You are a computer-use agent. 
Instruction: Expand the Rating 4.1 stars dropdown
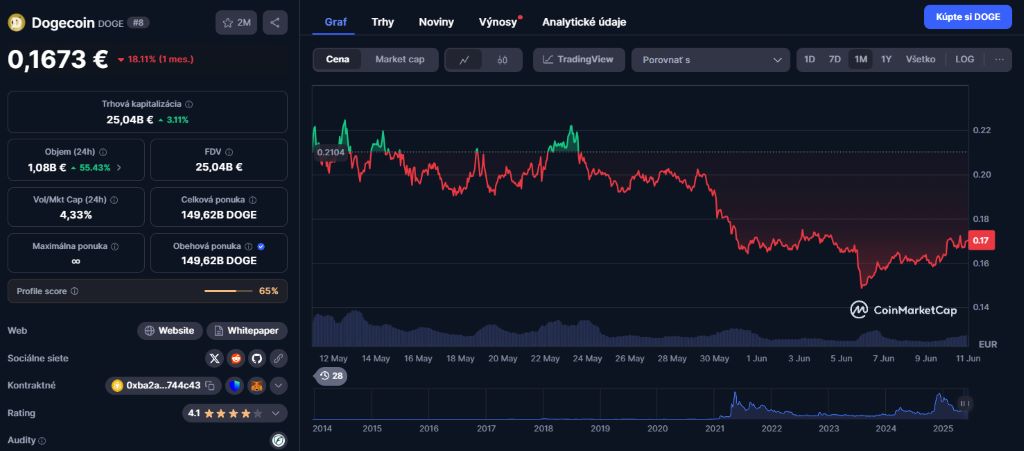pos(278,412)
